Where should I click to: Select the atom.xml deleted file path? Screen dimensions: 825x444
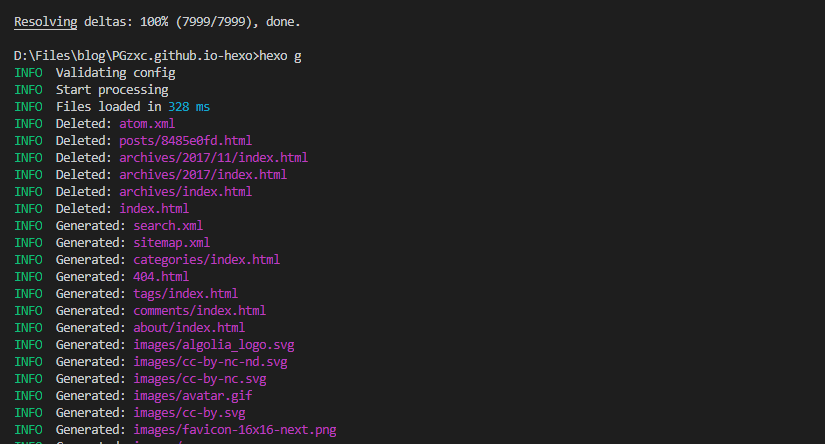click(x=147, y=124)
